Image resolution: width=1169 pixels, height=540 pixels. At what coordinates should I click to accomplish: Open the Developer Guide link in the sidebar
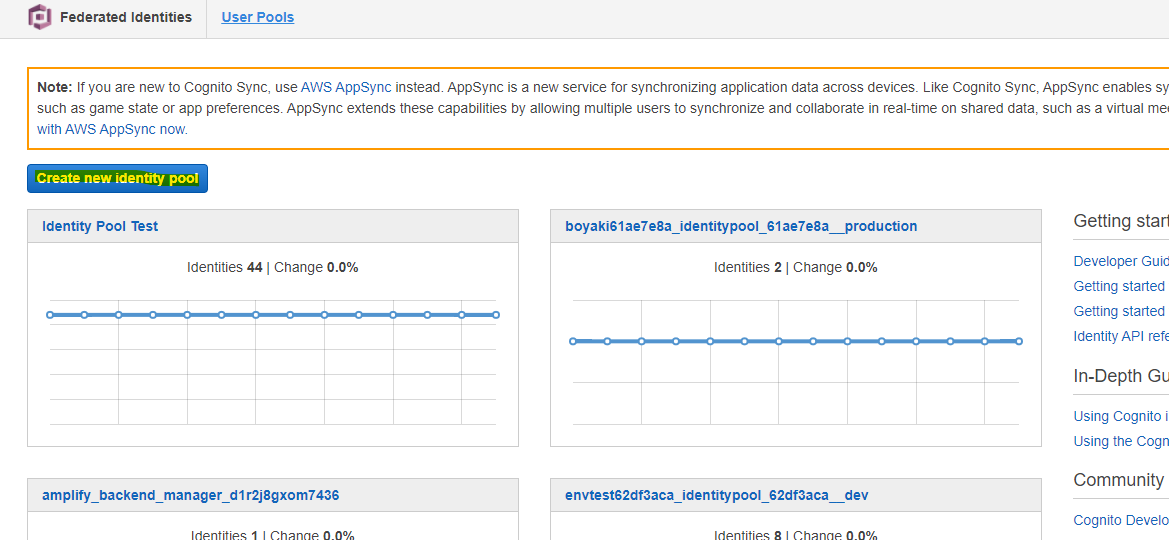tap(1121, 261)
